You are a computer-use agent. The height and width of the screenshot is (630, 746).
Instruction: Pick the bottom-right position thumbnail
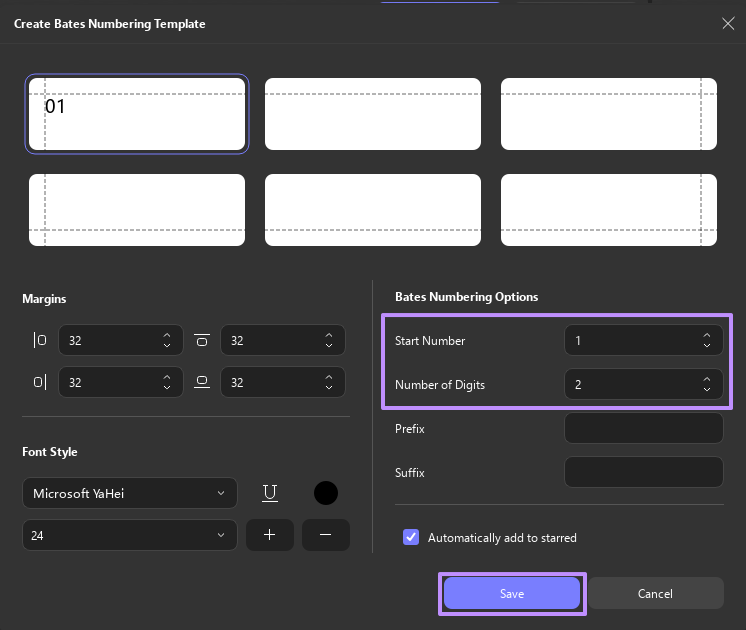(609, 210)
